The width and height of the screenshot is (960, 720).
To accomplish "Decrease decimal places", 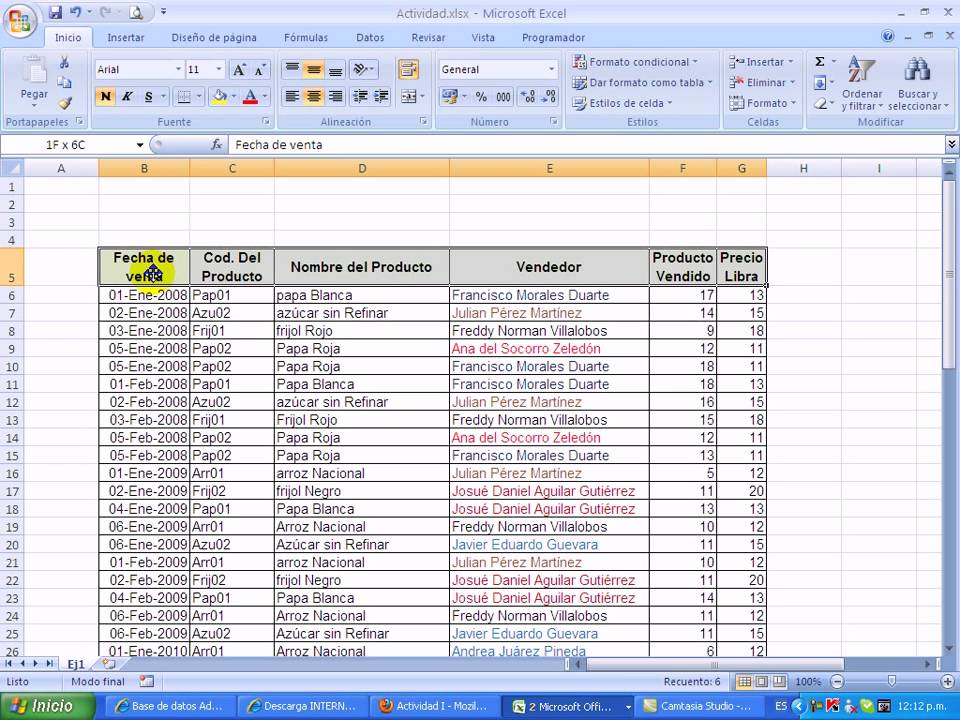I will (549, 96).
